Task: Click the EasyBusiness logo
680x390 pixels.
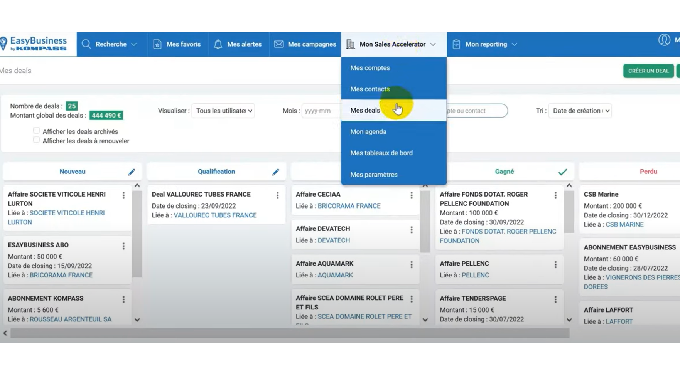Action: [x=34, y=44]
